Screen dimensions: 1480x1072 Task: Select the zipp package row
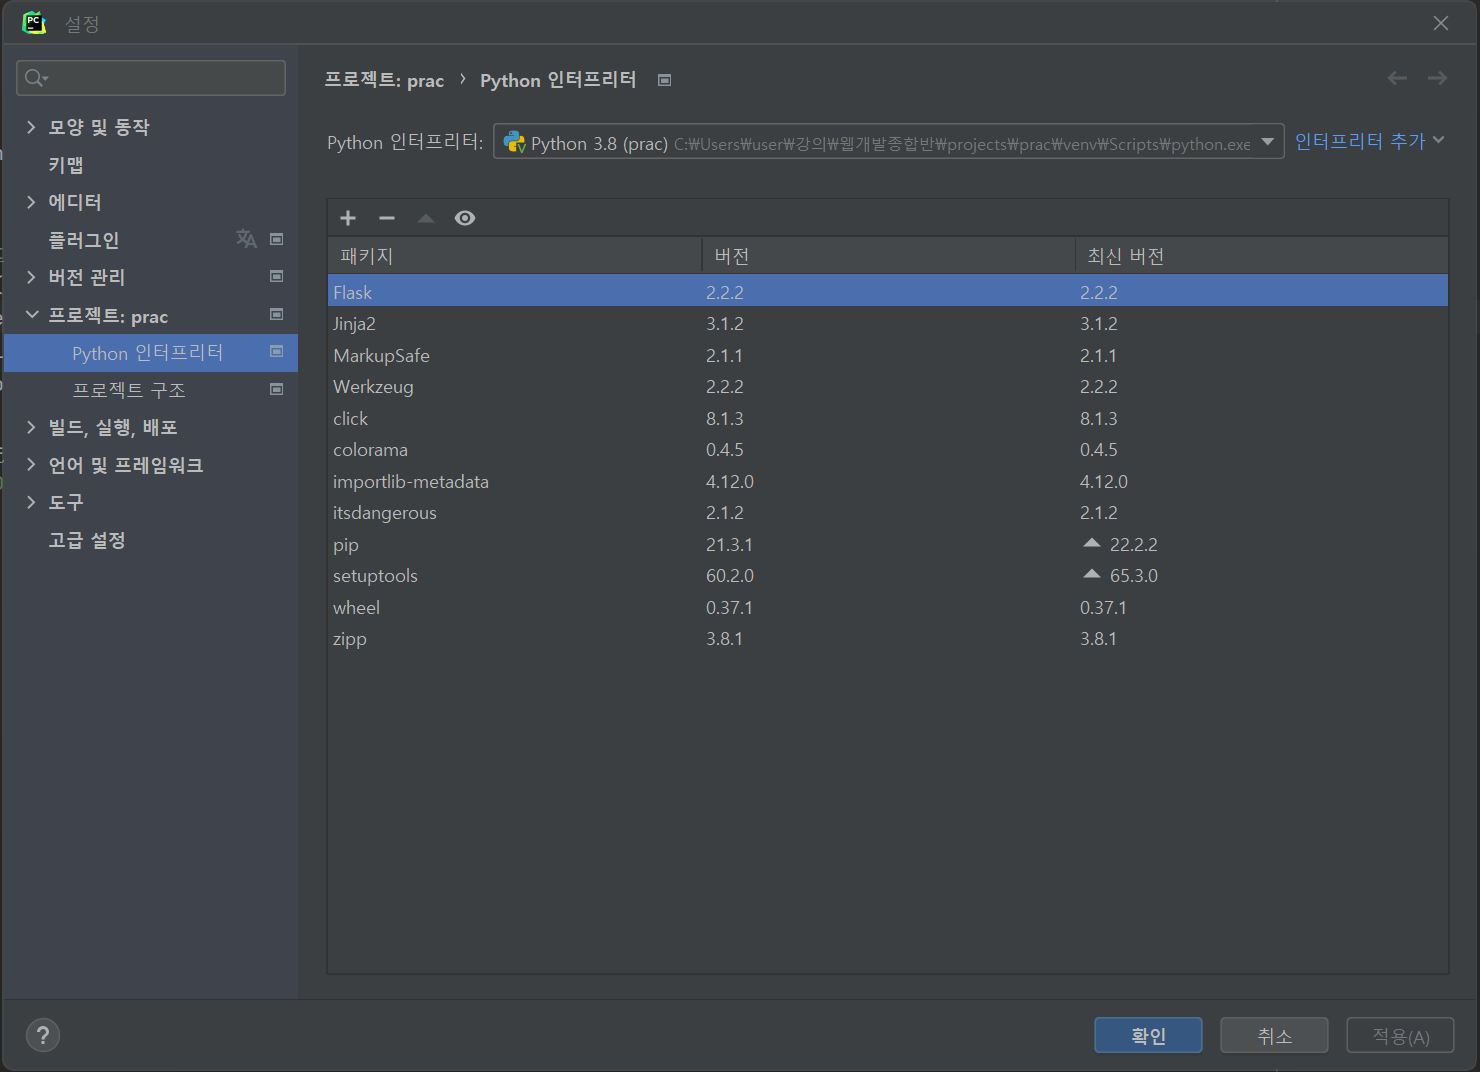pos(888,639)
